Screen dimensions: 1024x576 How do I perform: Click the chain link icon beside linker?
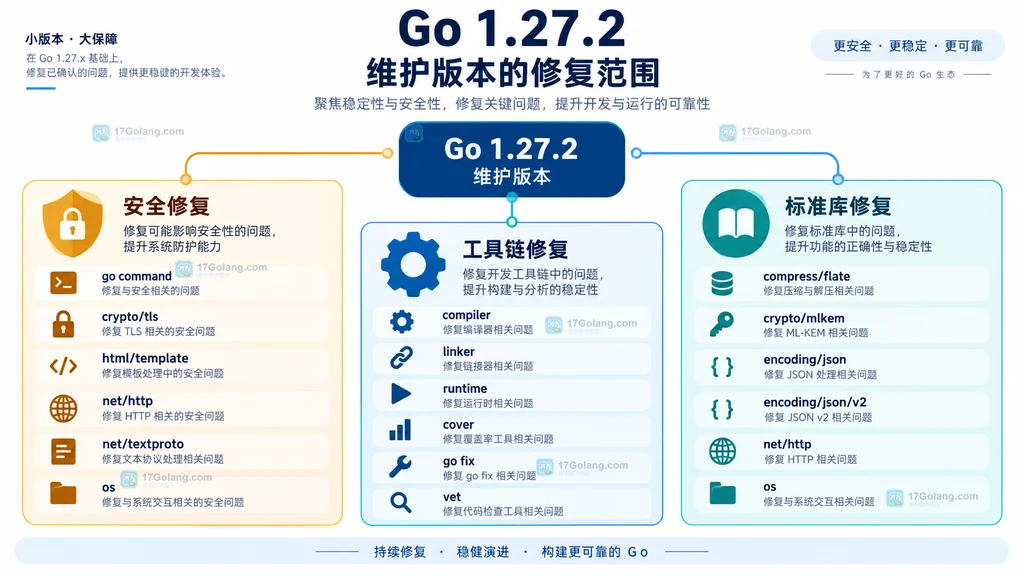[x=401, y=358]
